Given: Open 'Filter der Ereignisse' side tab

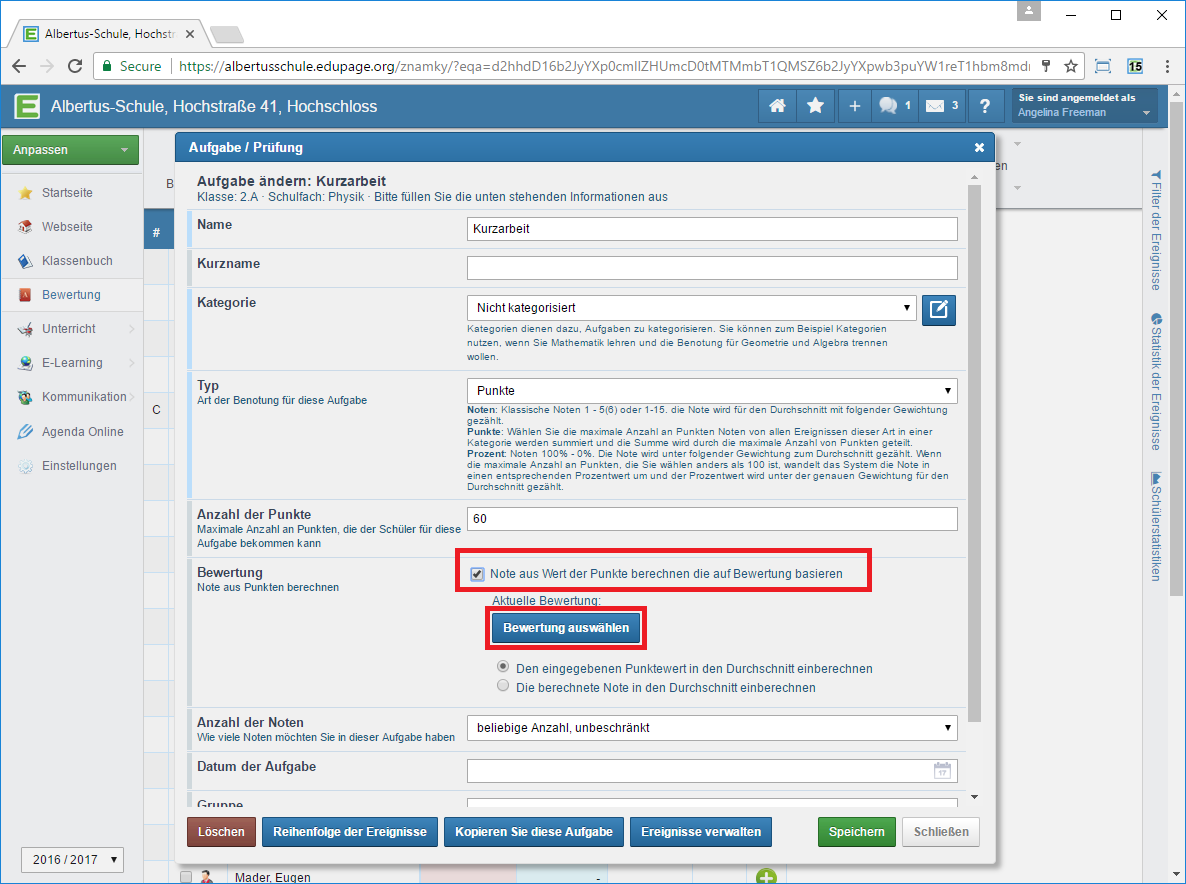Looking at the screenshot, I should (x=1156, y=230).
